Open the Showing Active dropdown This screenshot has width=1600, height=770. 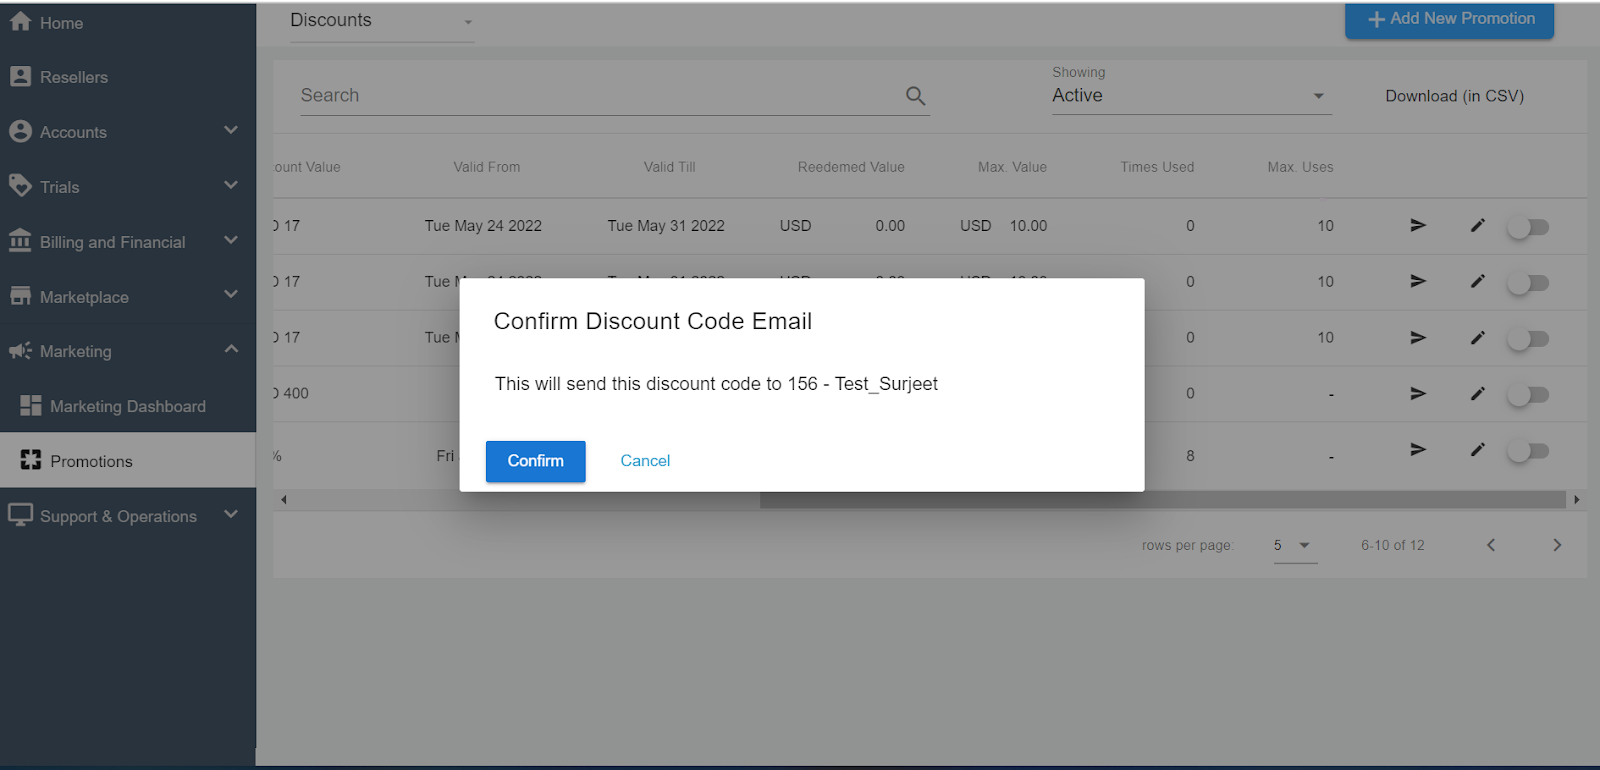point(1191,96)
